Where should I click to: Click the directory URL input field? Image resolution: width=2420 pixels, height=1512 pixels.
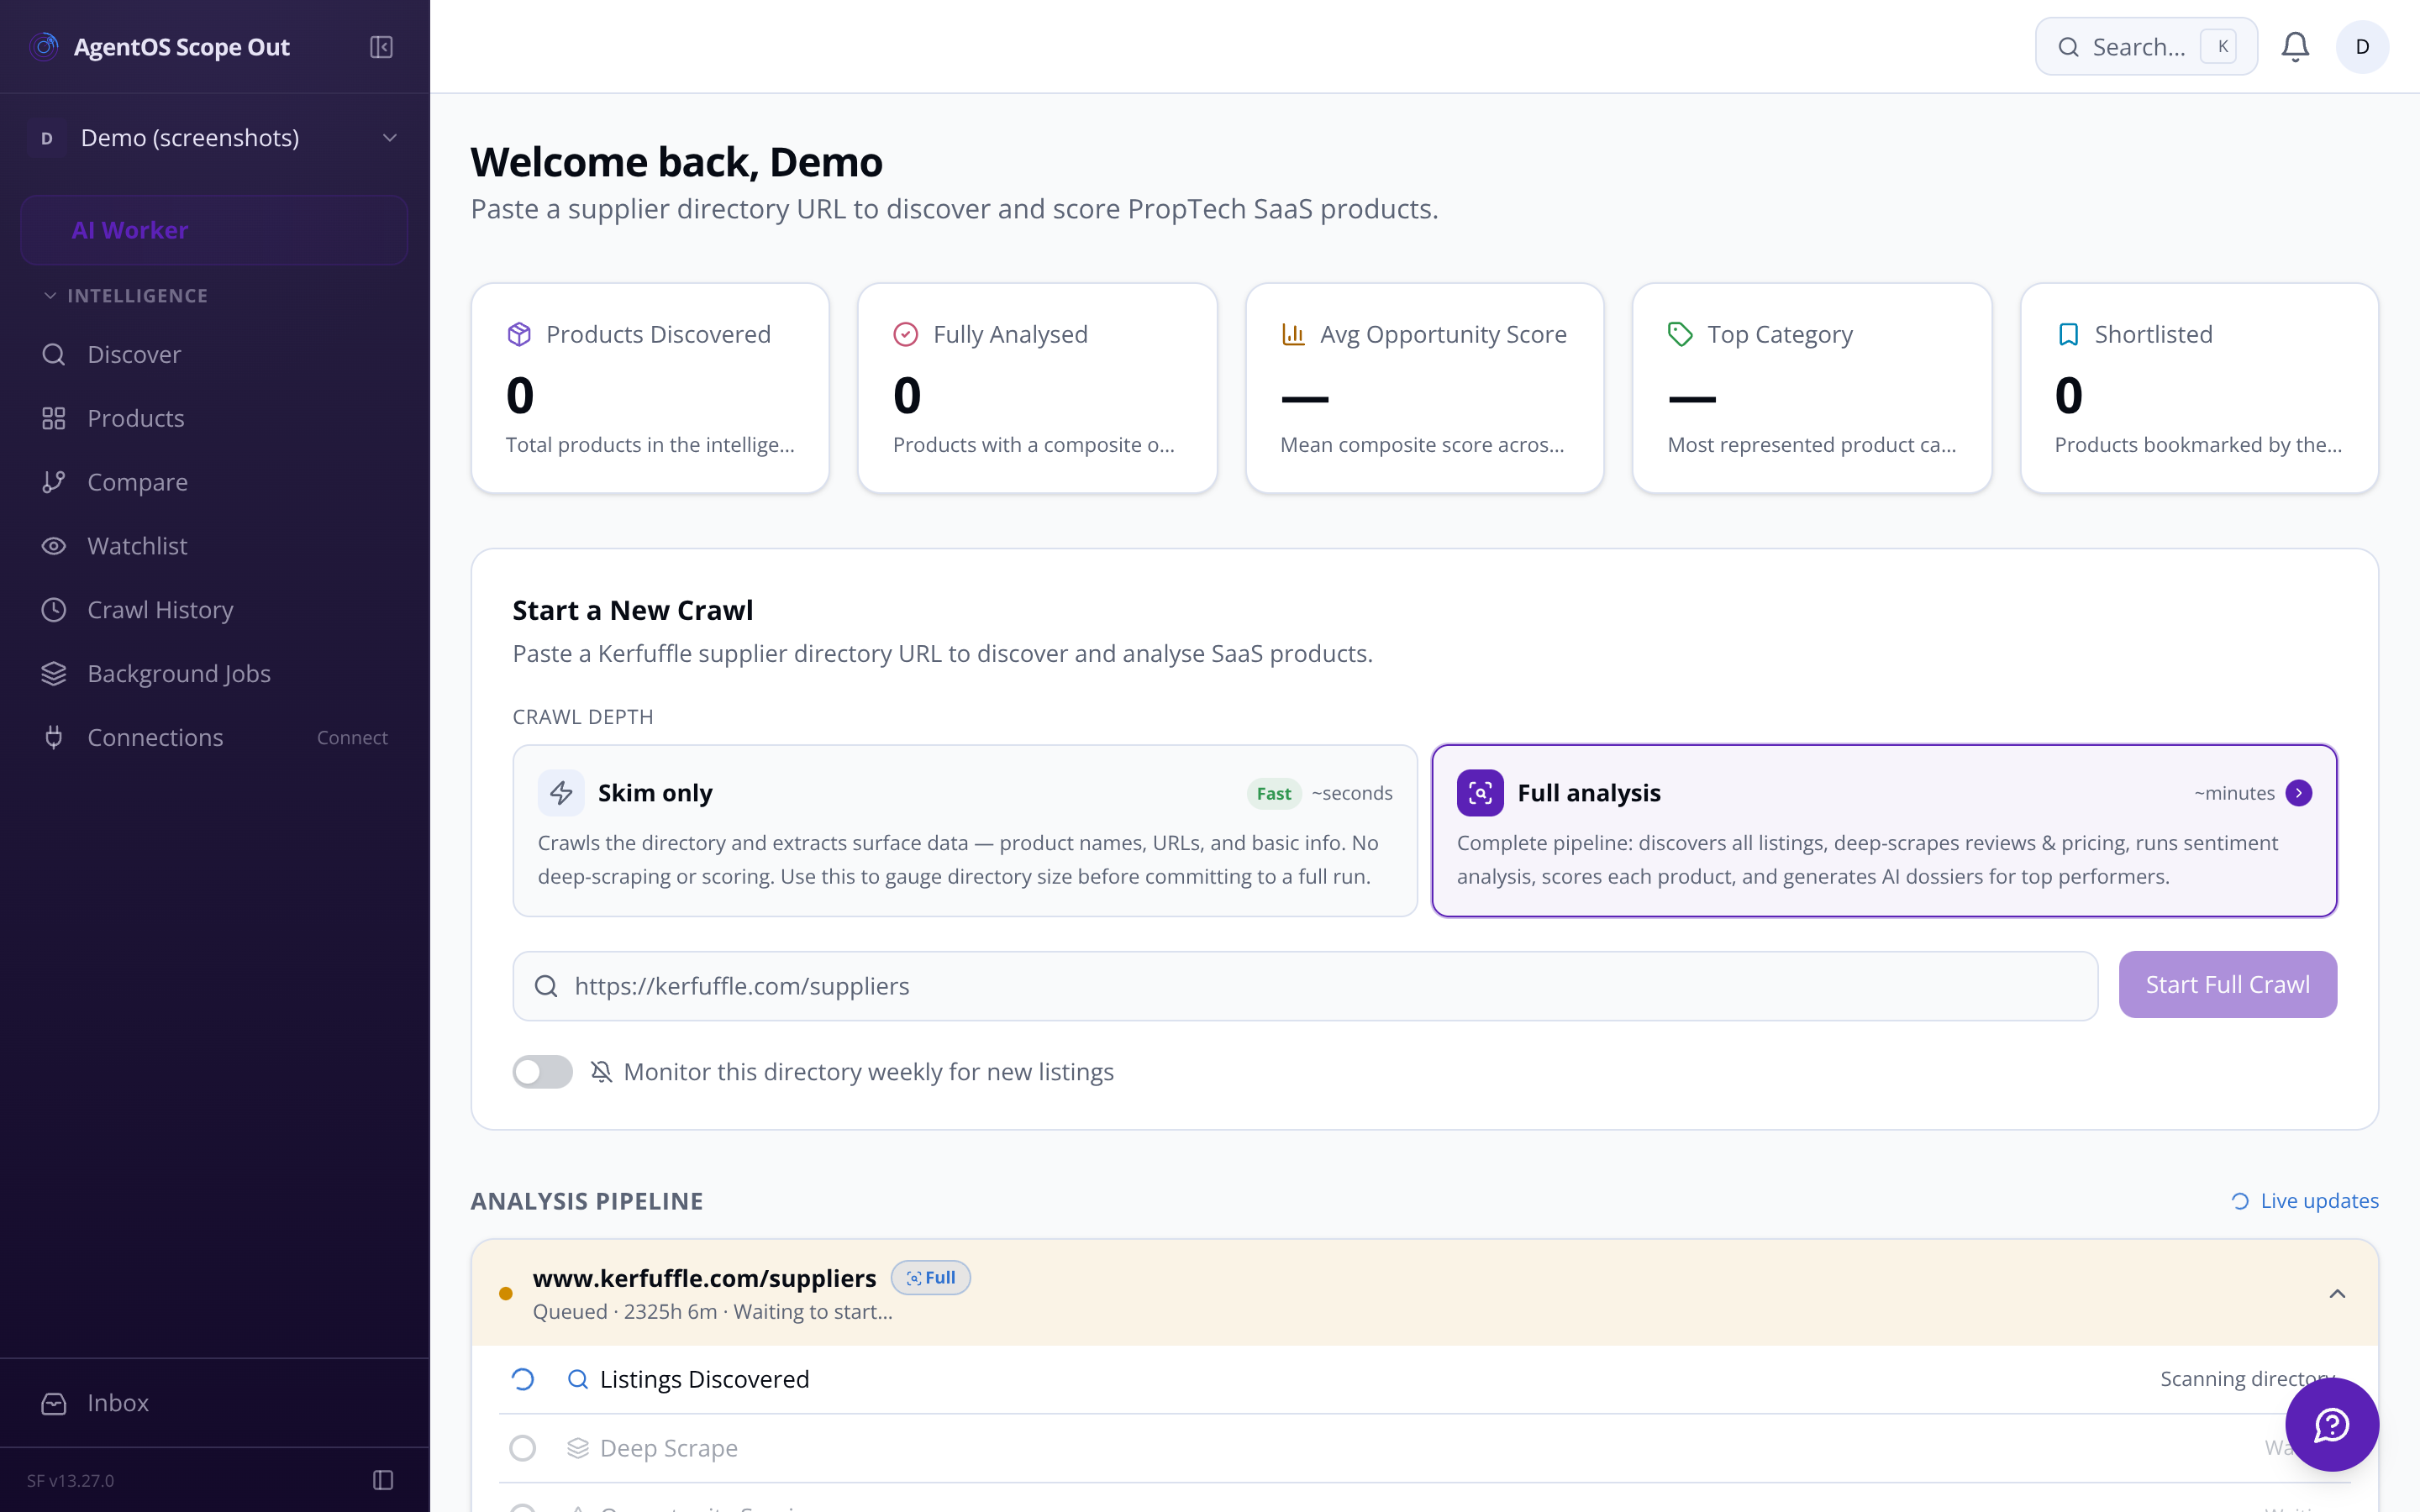tap(1305, 986)
